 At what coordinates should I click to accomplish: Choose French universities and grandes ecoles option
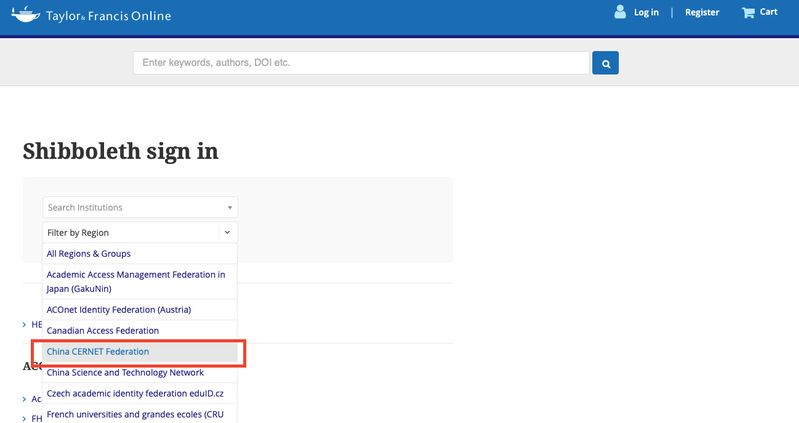(140, 414)
